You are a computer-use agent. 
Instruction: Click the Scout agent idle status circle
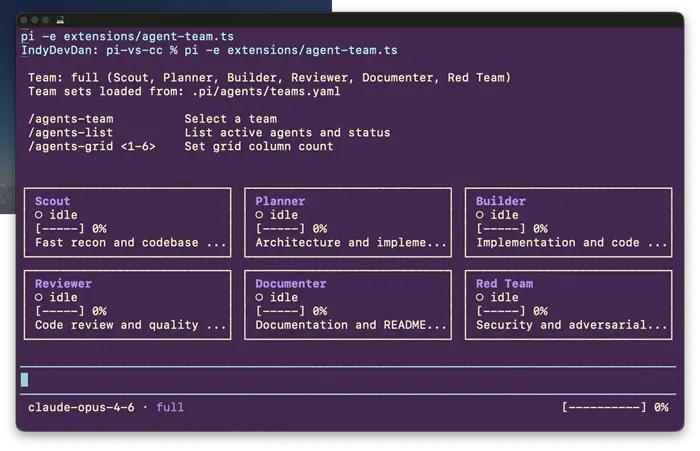click(x=39, y=215)
